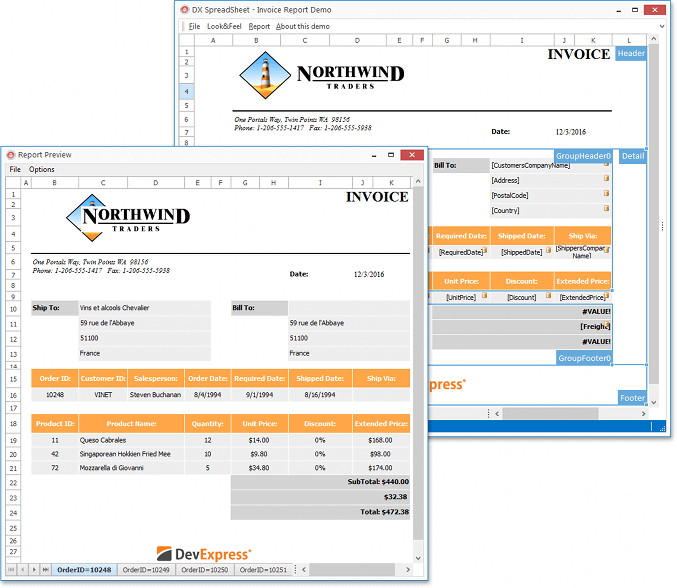Select column B header in DX SpreadSheet

tap(256, 40)
